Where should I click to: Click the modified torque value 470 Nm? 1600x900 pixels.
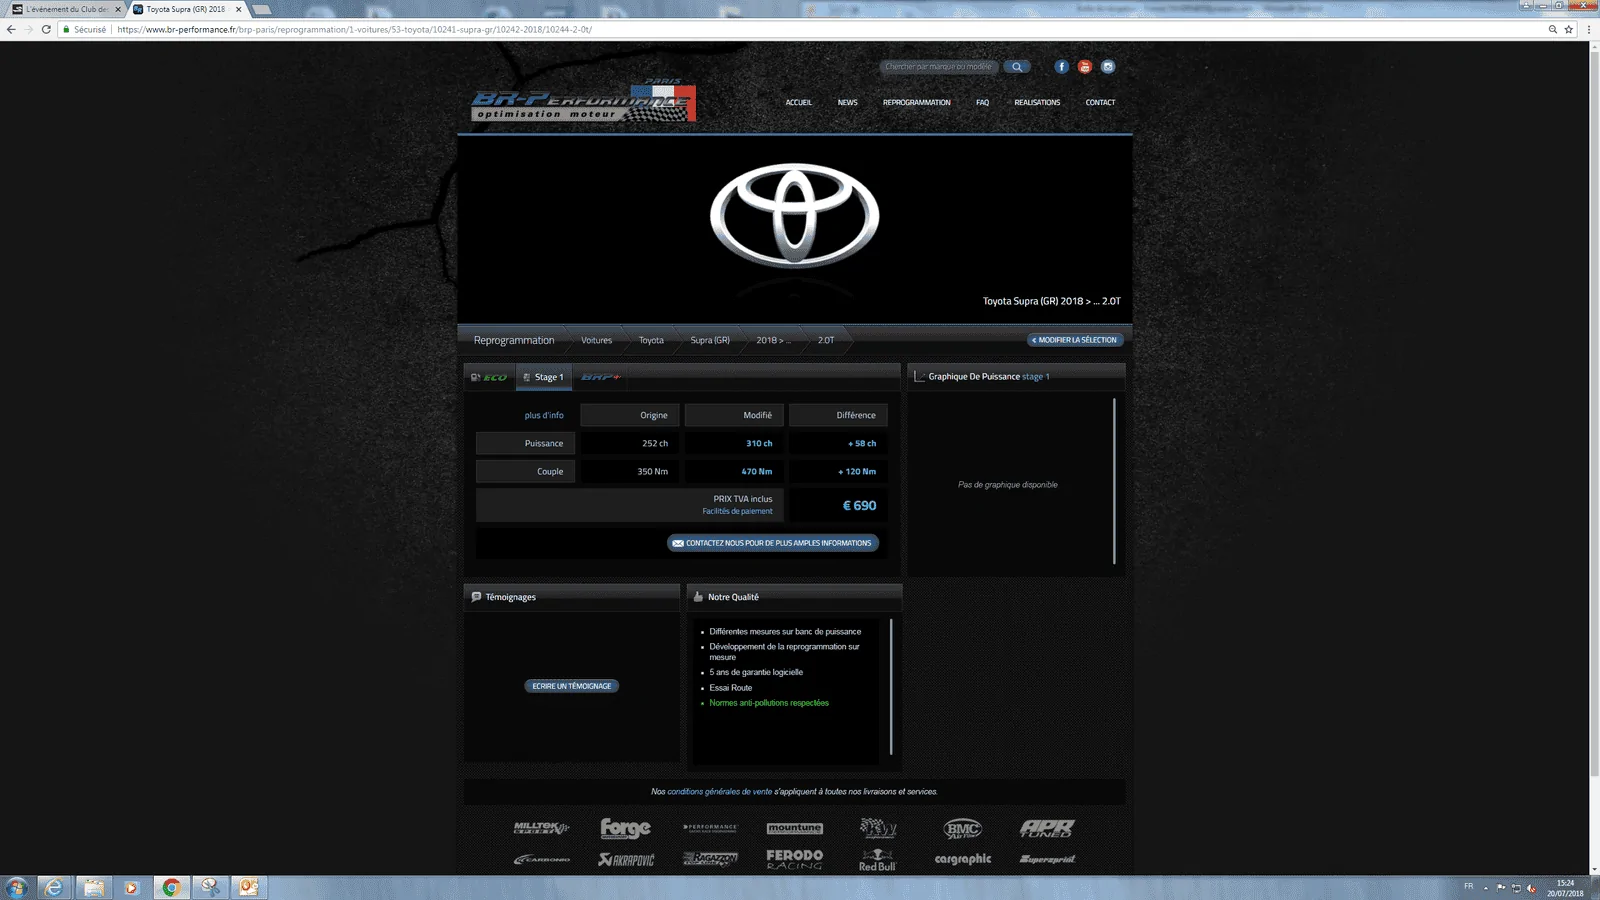(757, 471)
